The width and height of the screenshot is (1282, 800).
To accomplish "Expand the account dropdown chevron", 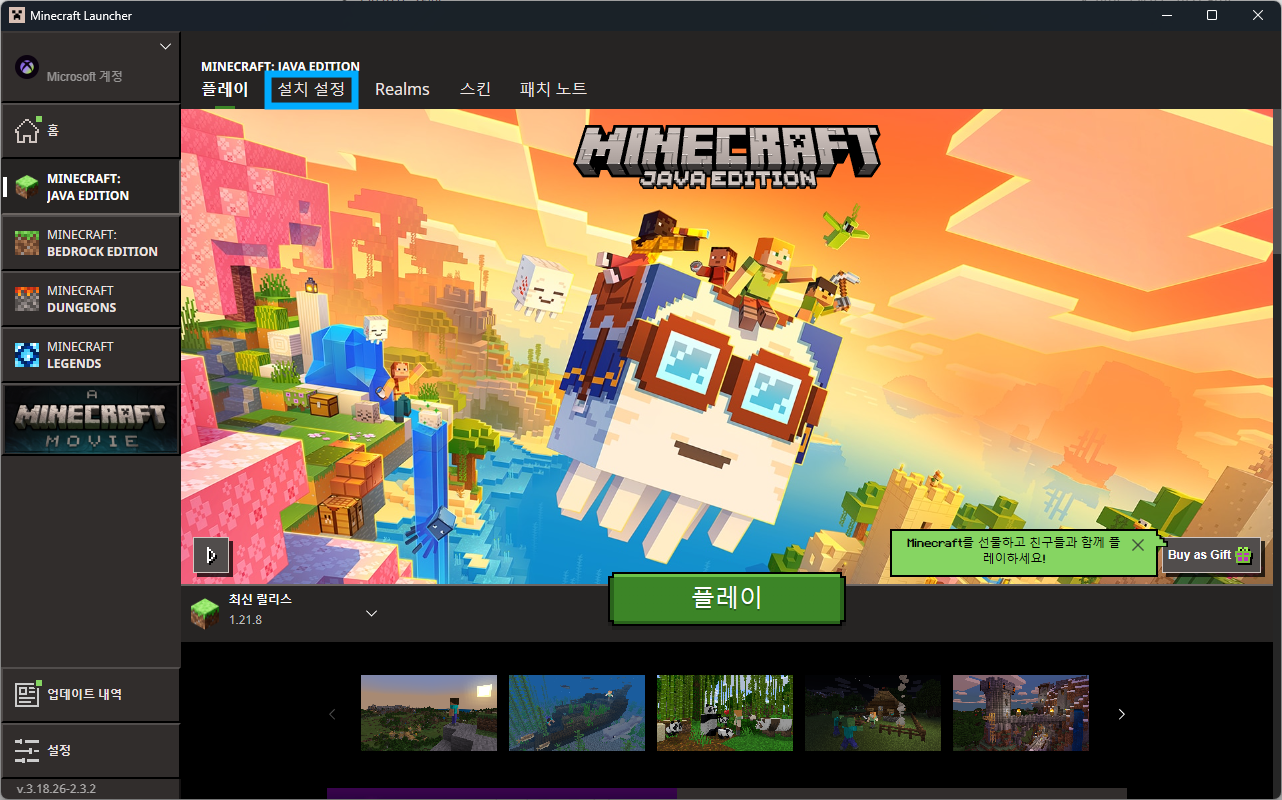I will (166, 46).
